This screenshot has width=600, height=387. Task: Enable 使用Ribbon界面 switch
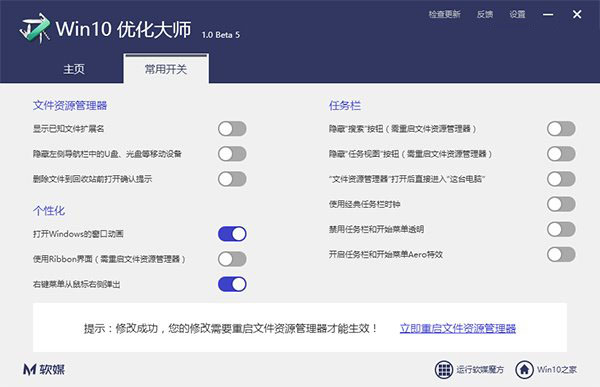pos(232,259)
